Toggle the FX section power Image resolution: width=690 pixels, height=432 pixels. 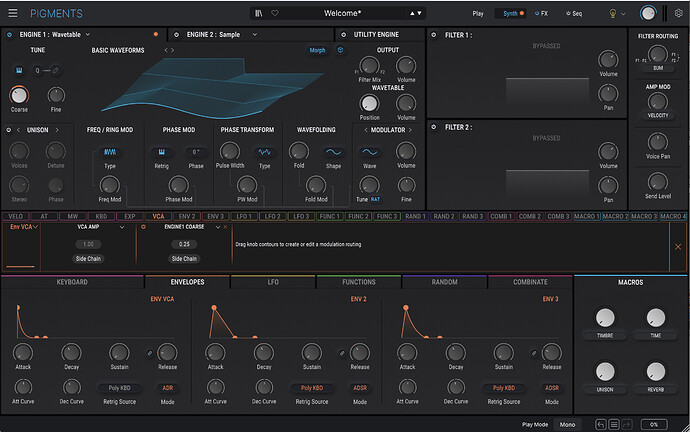point(537,14)
